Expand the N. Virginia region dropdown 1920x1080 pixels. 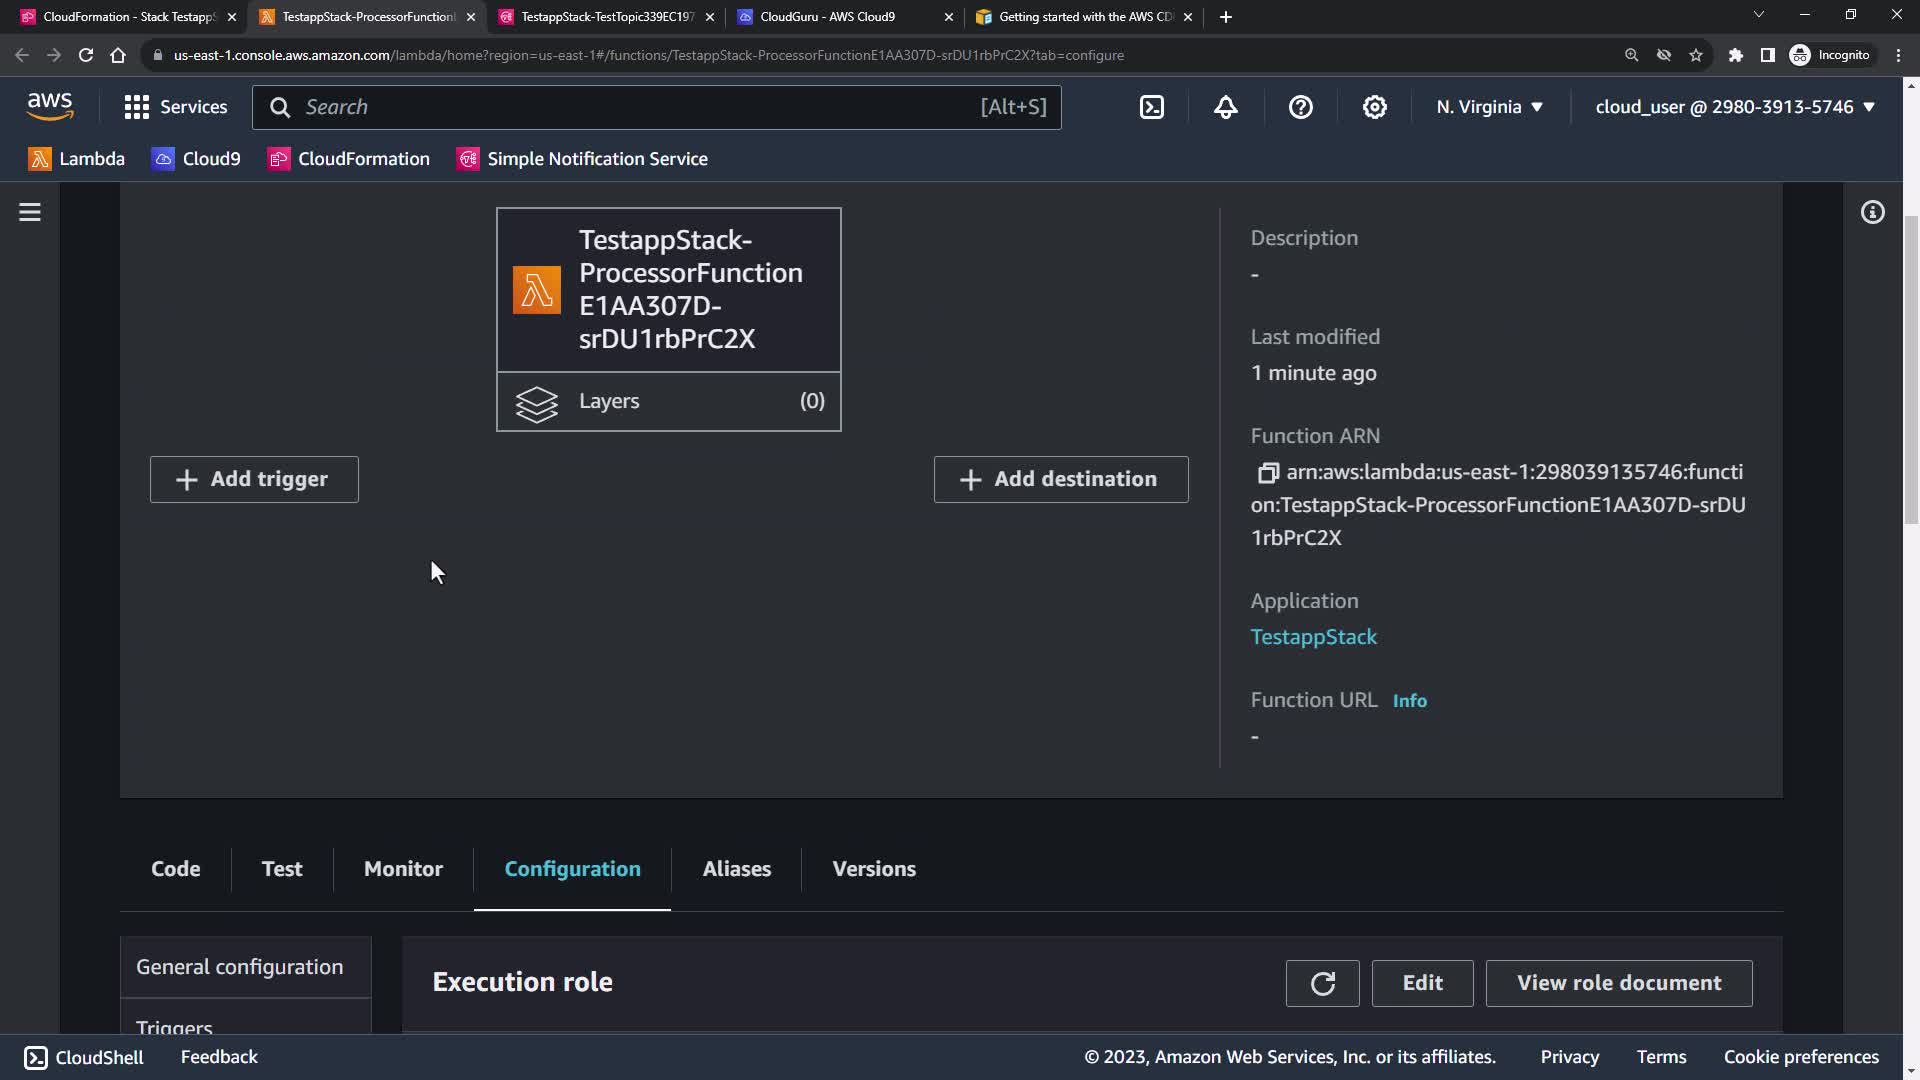[1489, 107]
